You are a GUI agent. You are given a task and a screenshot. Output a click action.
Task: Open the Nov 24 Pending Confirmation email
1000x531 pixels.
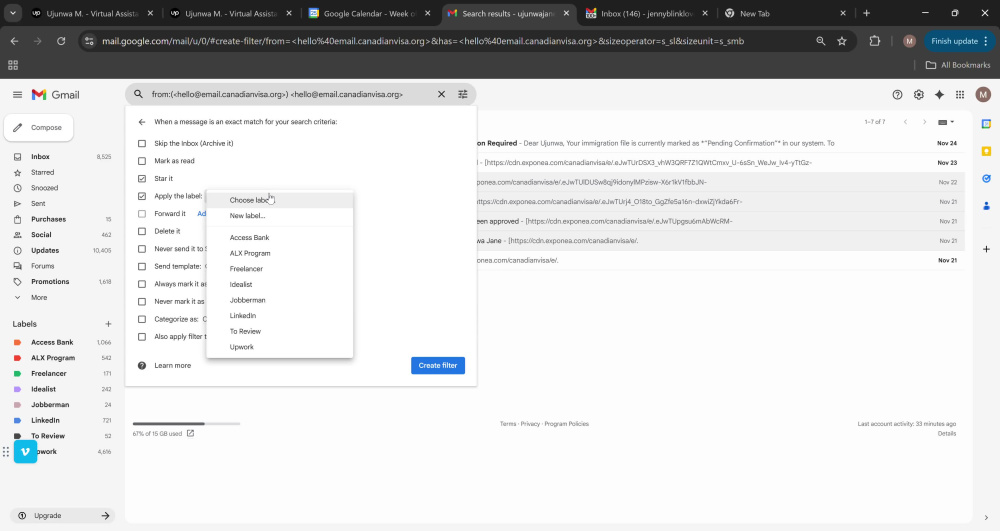point(721,143)
